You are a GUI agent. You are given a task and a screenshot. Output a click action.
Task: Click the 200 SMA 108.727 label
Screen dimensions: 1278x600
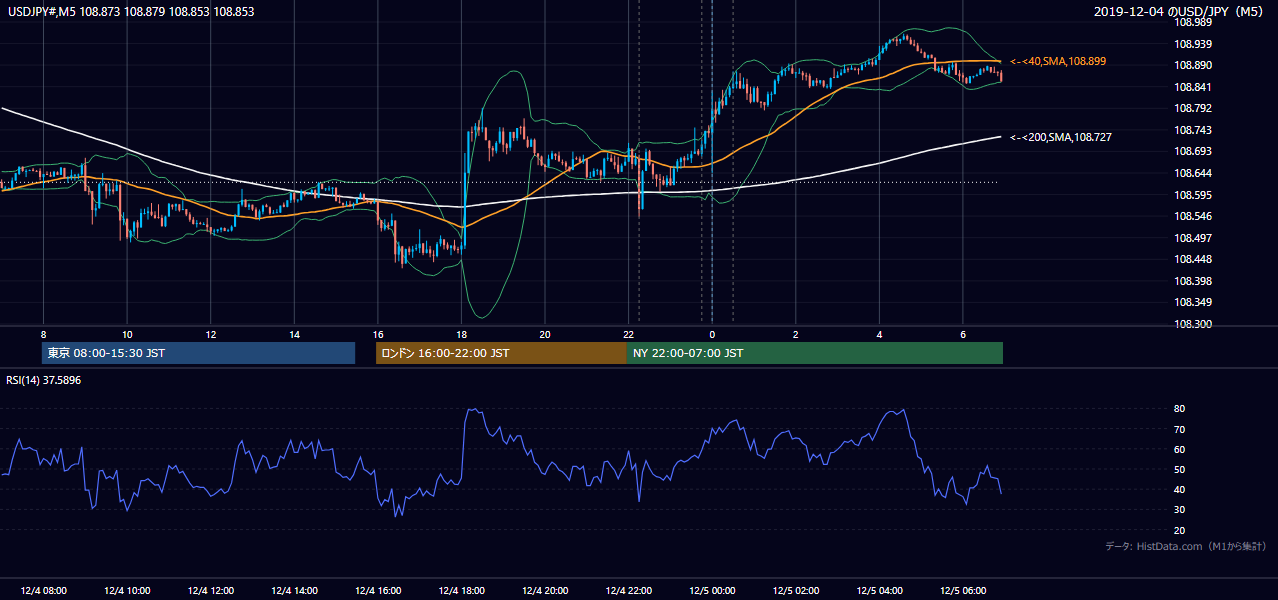[1061, 137]
